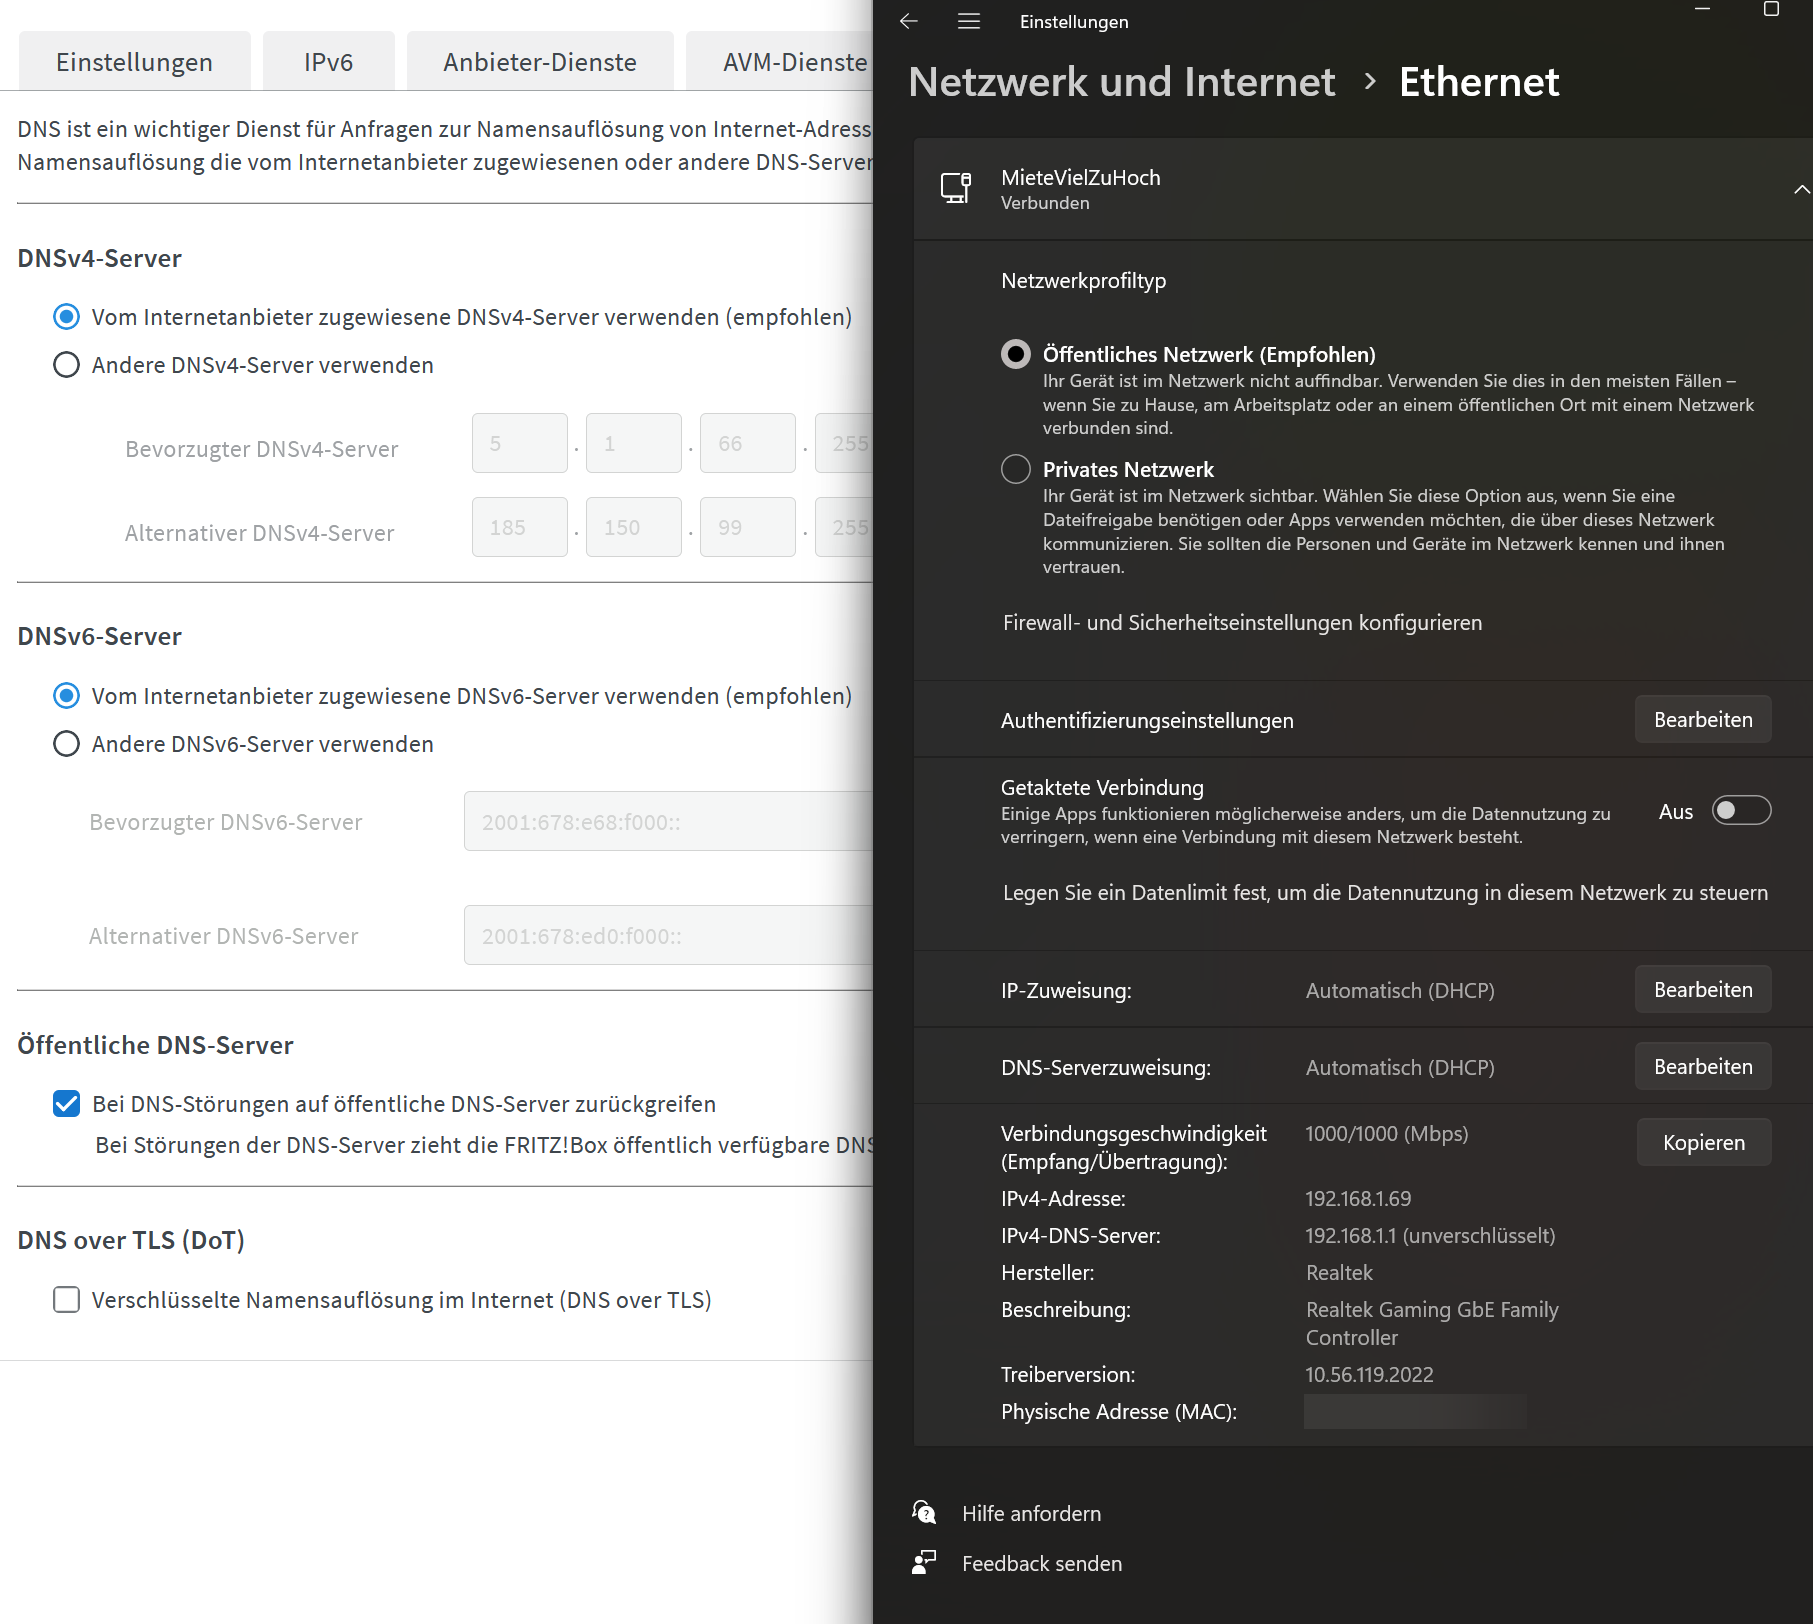Click the Hilfe anfordern icon
This screenshot has height=1624, width=1813.
(x=924, y=1513)
